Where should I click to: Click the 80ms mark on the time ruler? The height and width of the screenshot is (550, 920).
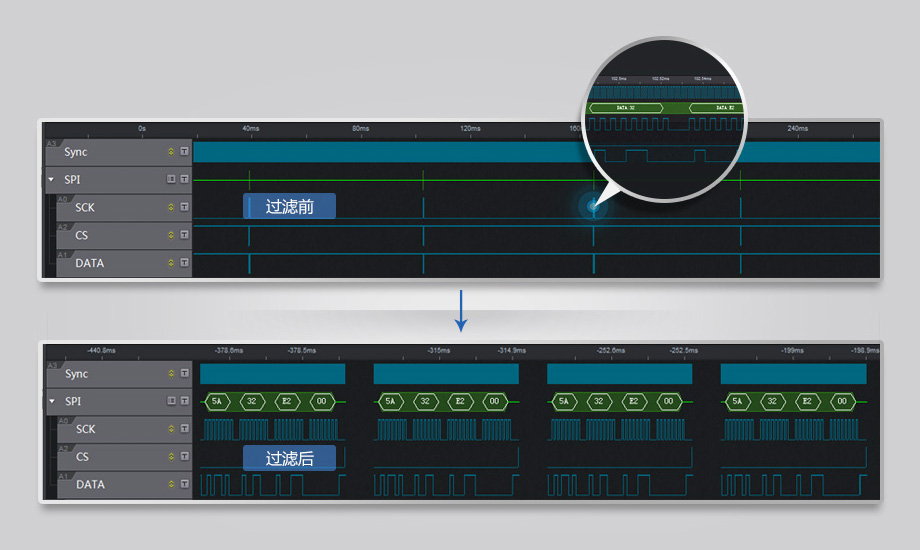point(360,128)
